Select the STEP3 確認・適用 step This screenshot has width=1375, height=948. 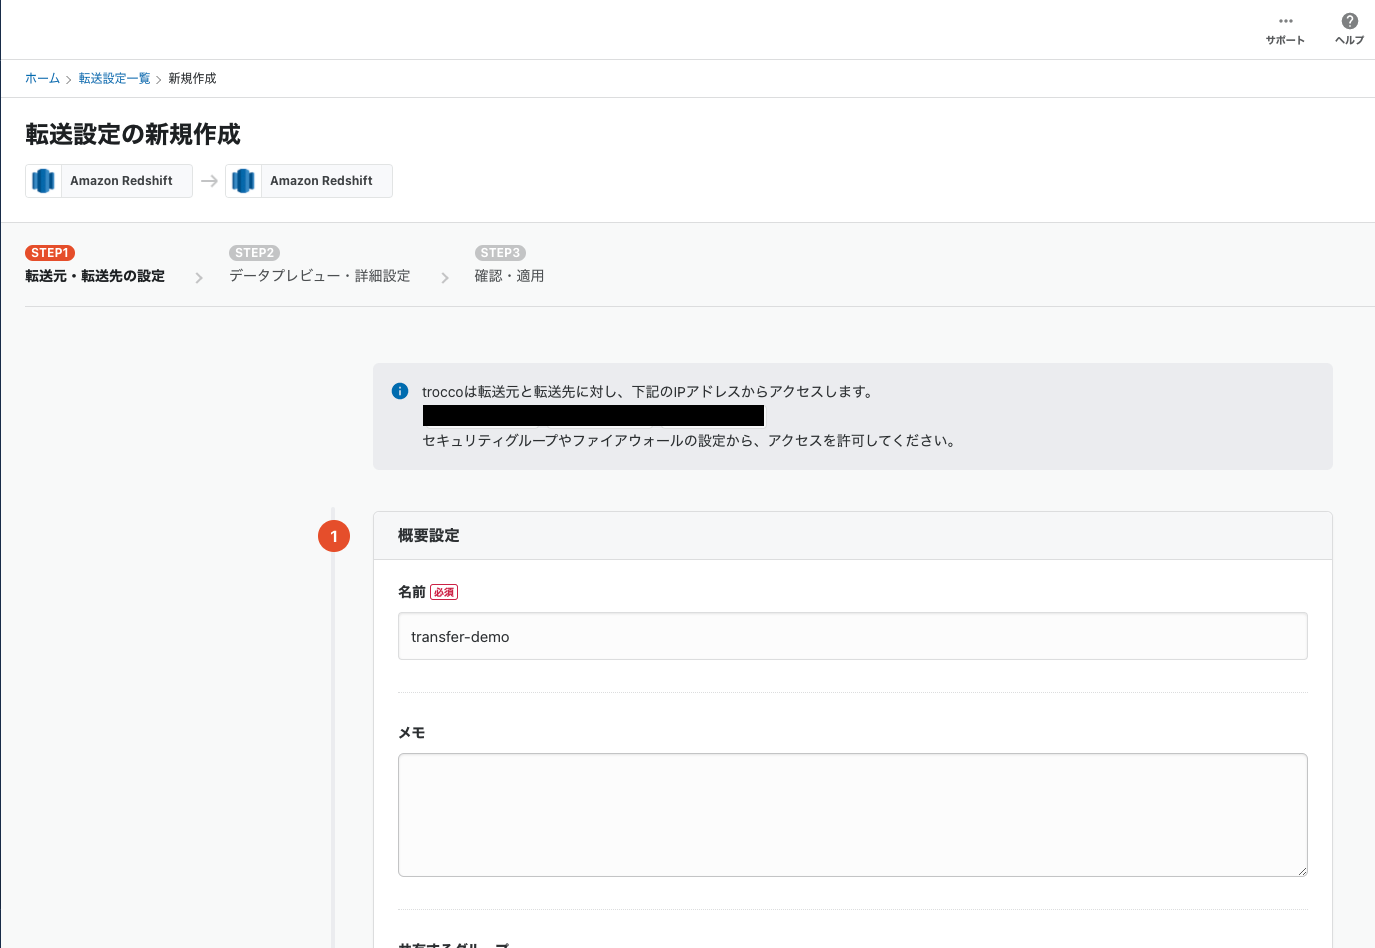(510, 275)
